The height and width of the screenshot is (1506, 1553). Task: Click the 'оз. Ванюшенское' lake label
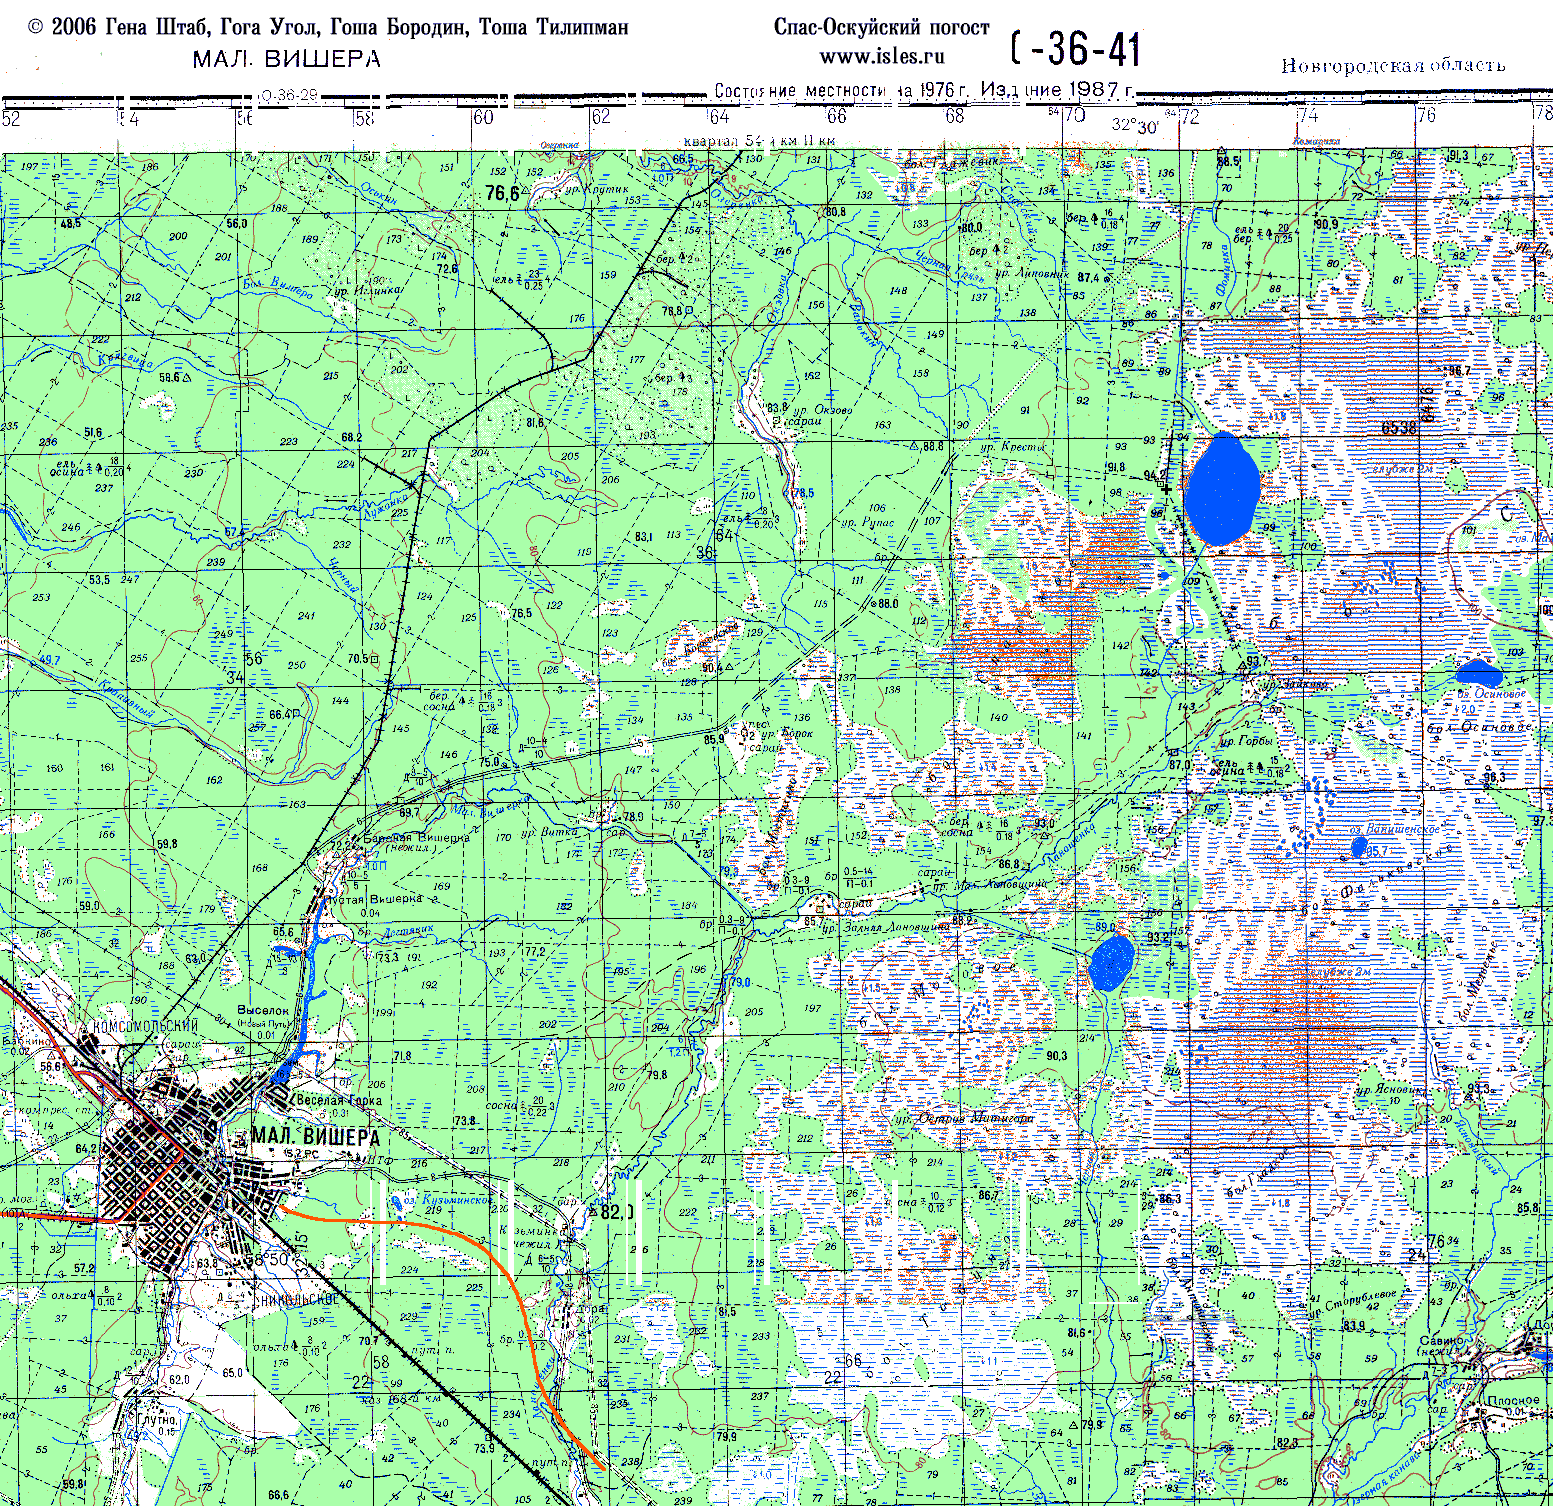click(1394, 829)
